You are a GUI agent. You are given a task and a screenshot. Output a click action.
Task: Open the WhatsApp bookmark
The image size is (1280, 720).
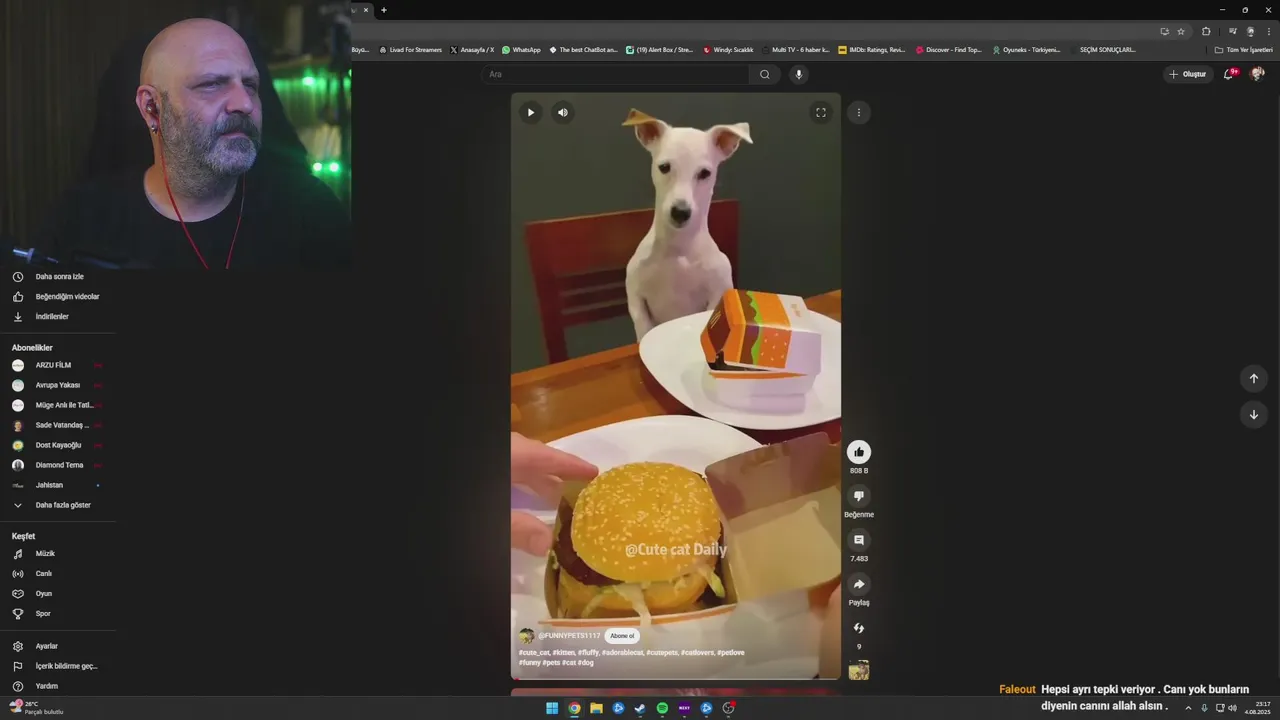point(521,49)
